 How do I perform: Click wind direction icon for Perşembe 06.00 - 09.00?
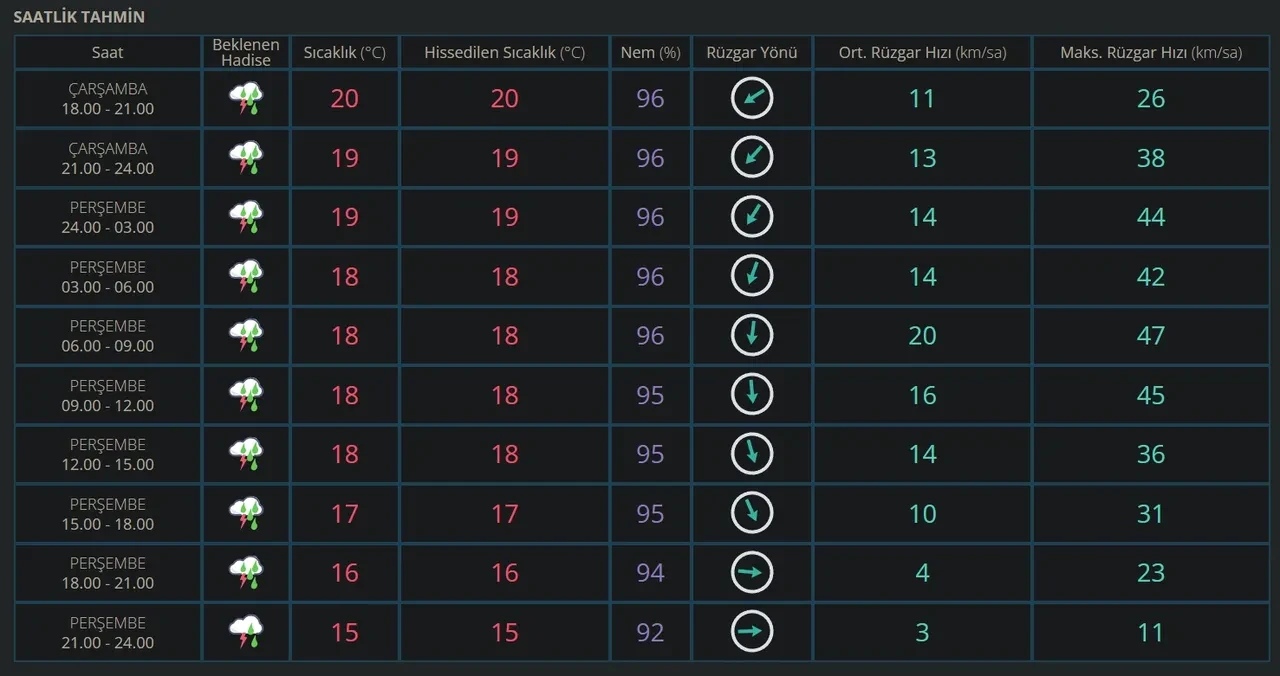pos(752,335)
